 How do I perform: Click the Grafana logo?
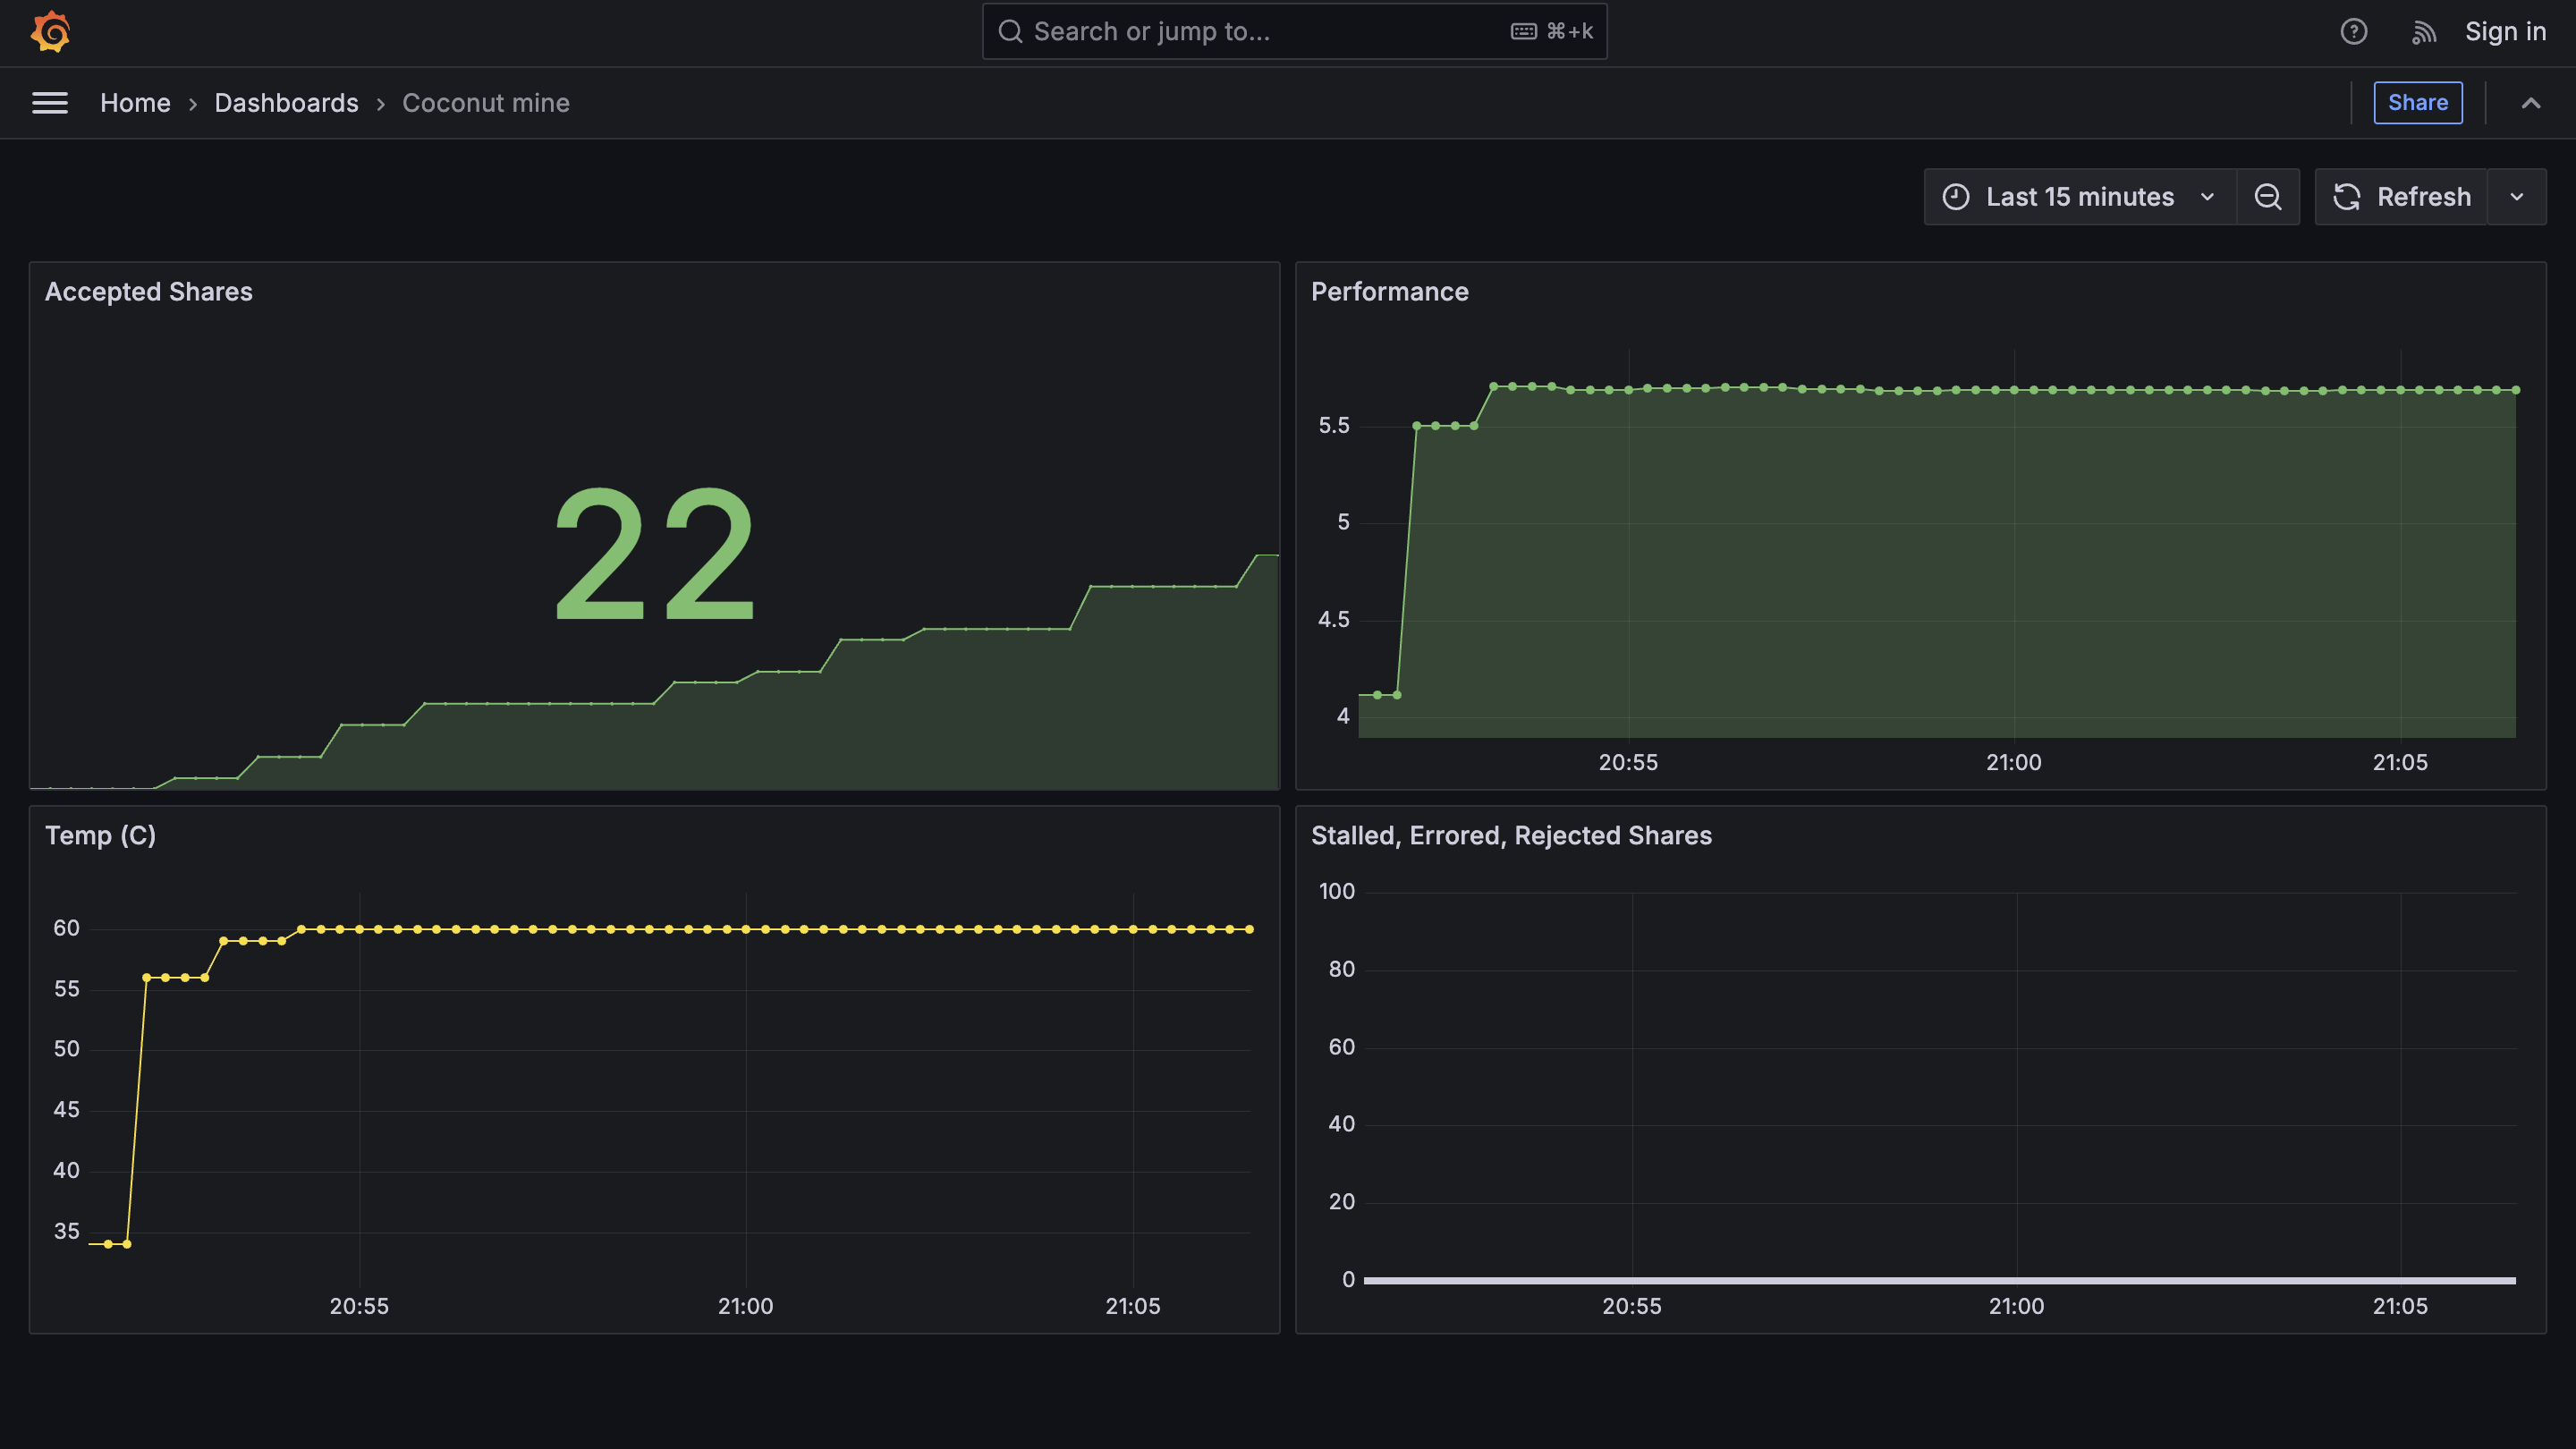(x=50, y=31)
